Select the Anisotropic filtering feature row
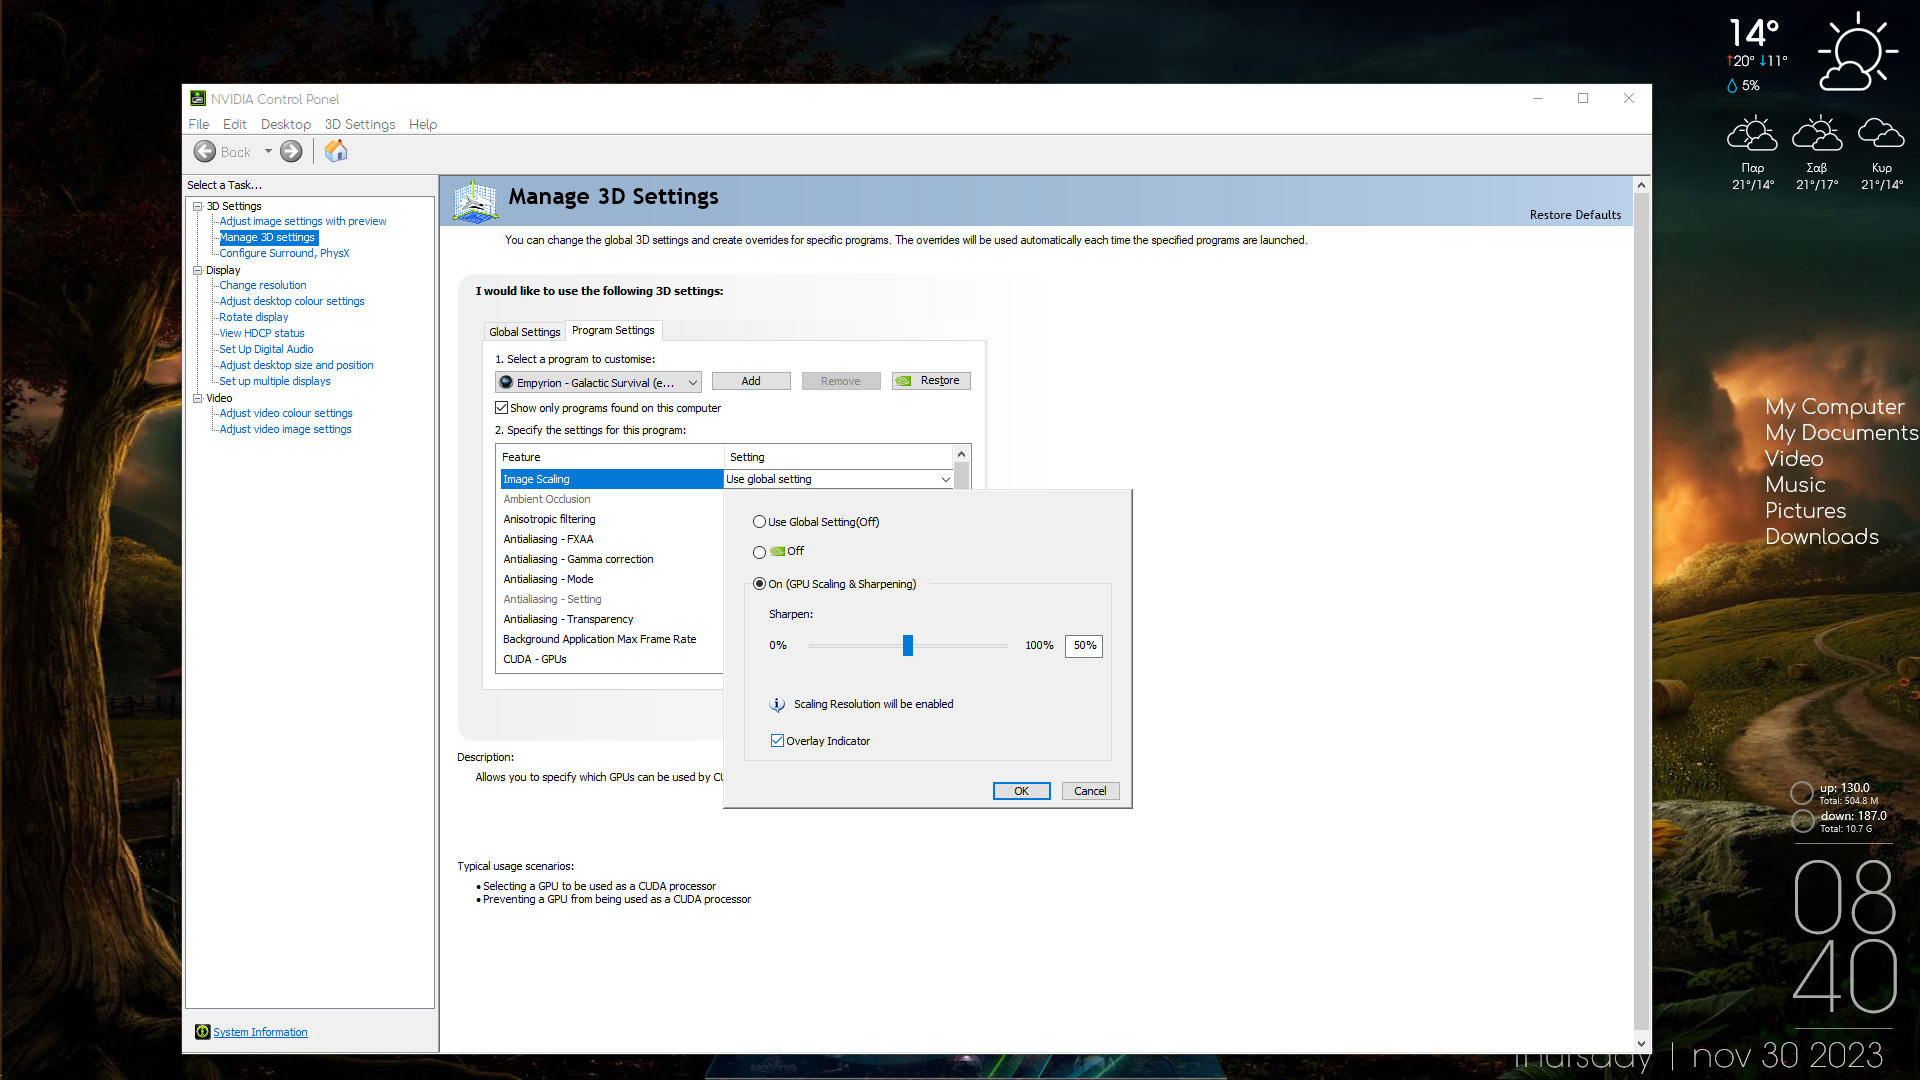This screenshot has height=1080, width=1920. click(x=611, y=519)
